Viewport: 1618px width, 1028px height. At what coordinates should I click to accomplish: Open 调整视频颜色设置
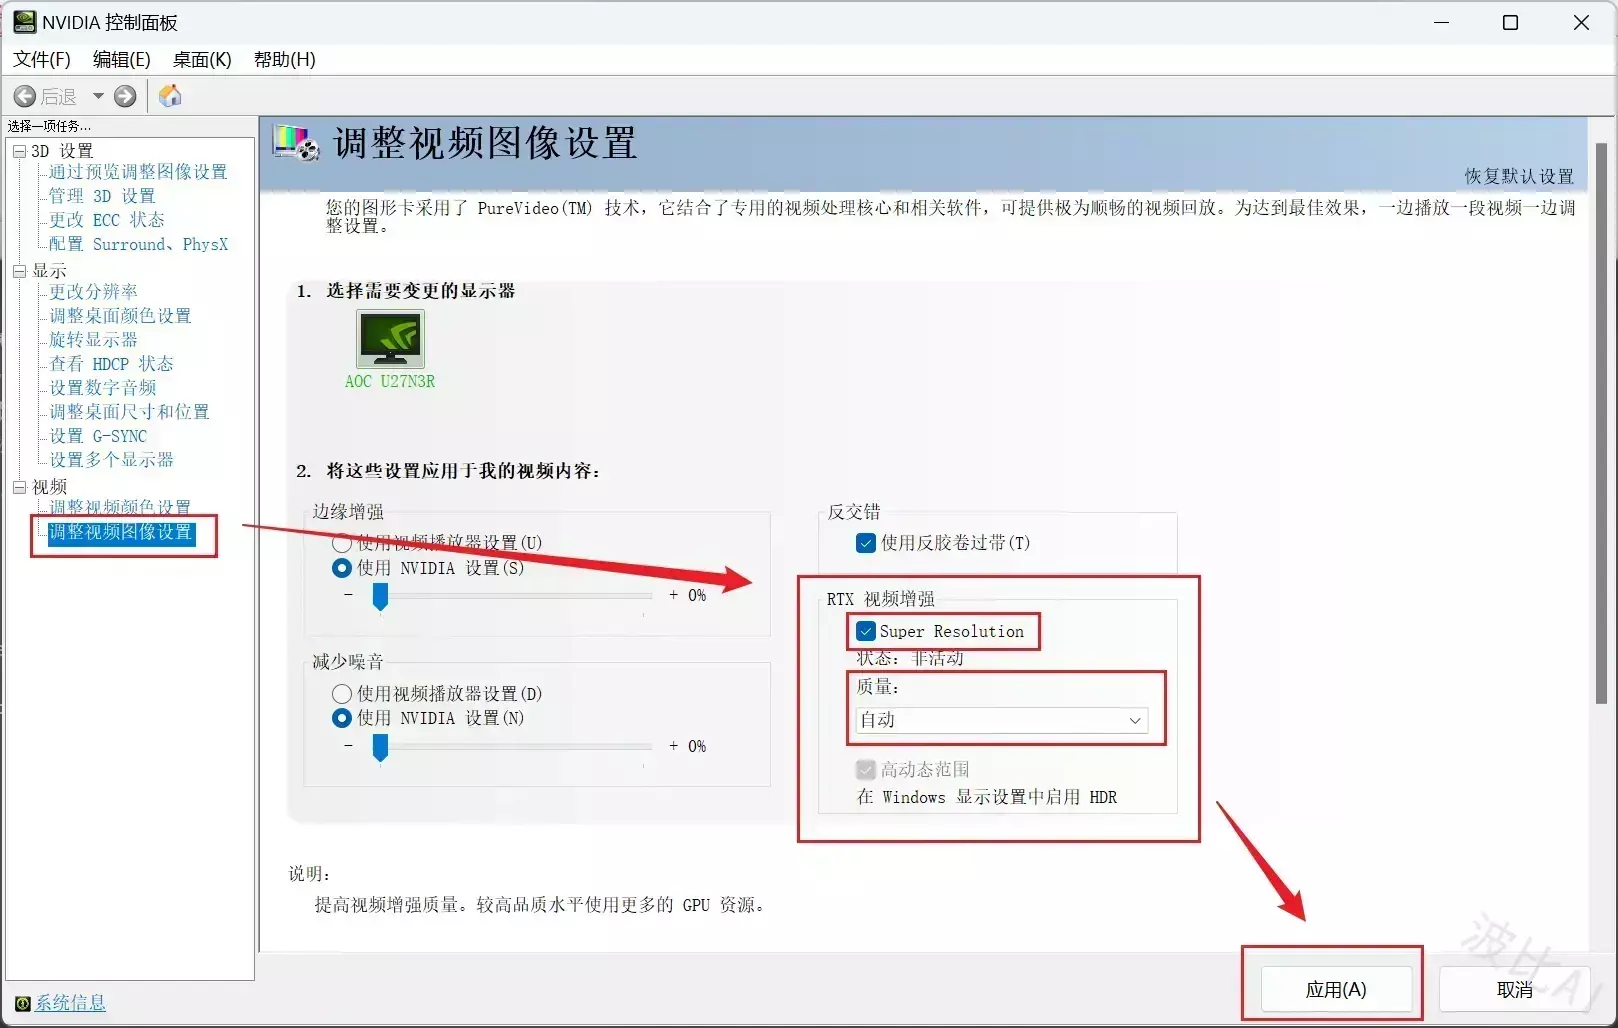pos(120,507)
